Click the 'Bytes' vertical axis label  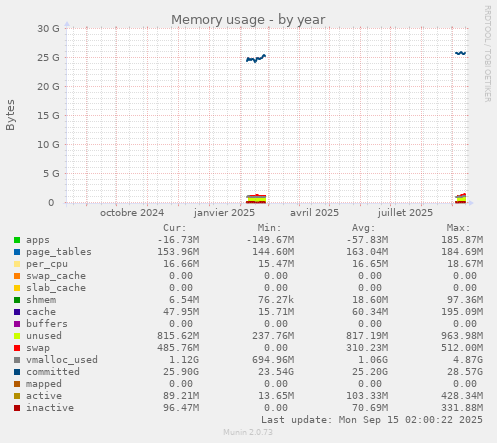click(10, 115)
